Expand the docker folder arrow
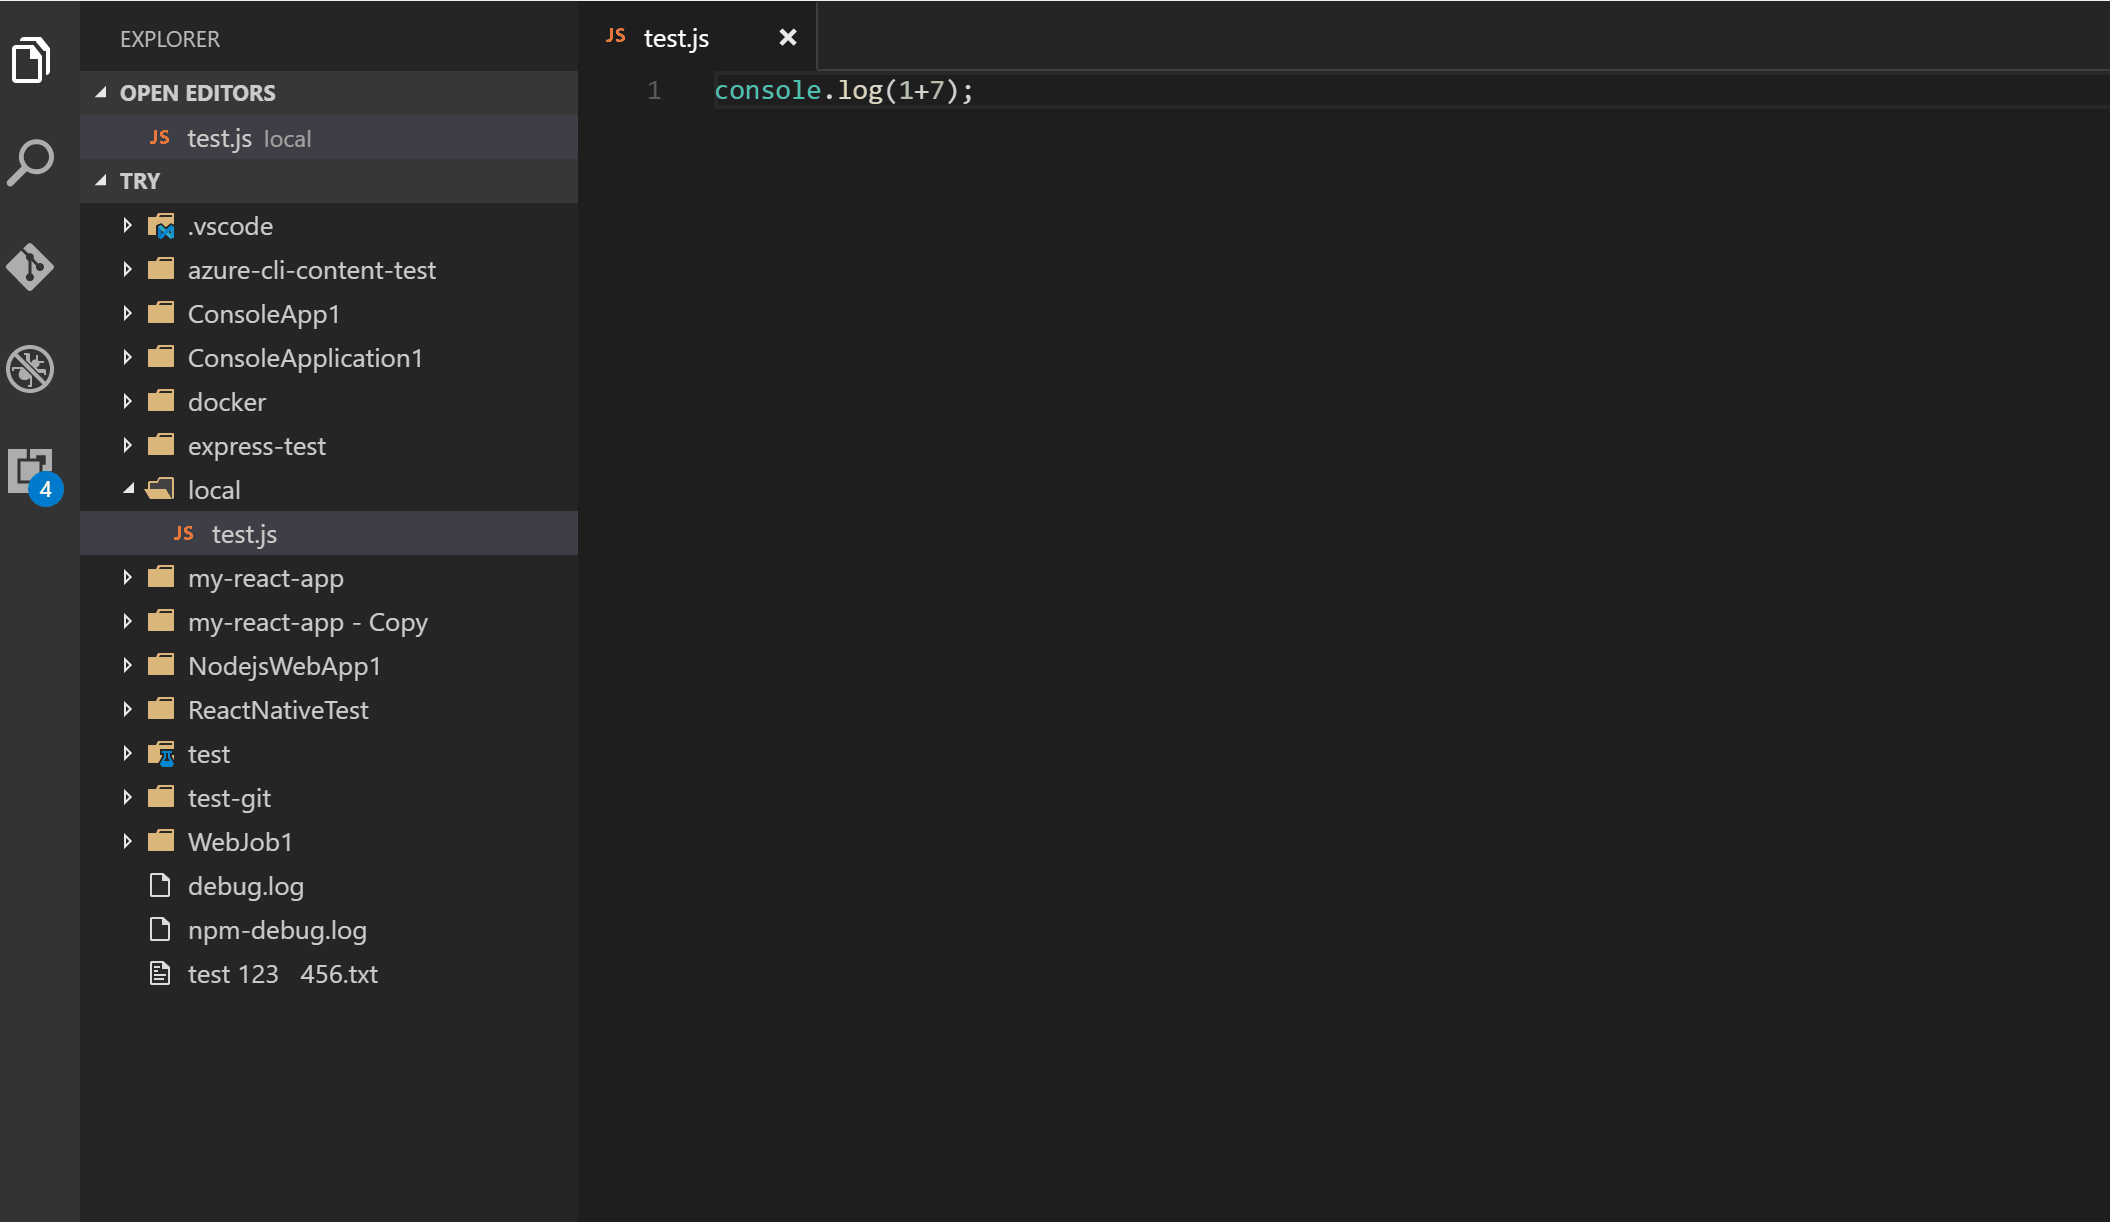 (x=128, y=402)
